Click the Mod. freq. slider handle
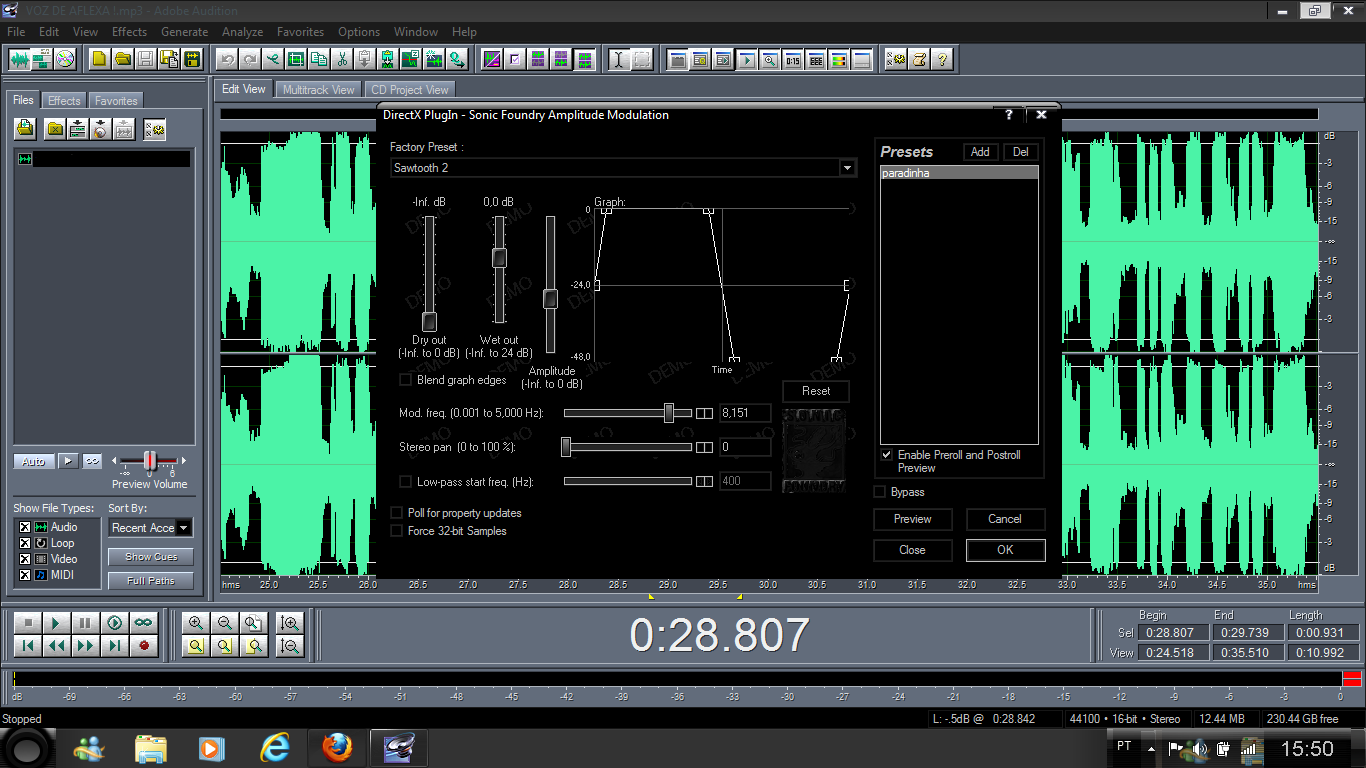This screenshot has width=1366, height=768. pos(669,413)
